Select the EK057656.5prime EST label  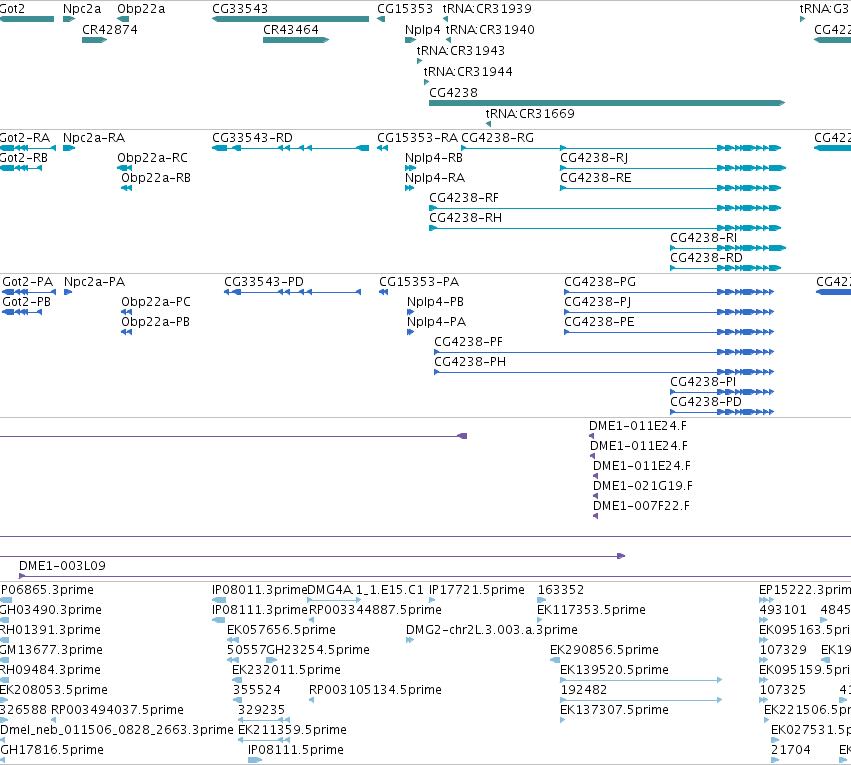282,630
